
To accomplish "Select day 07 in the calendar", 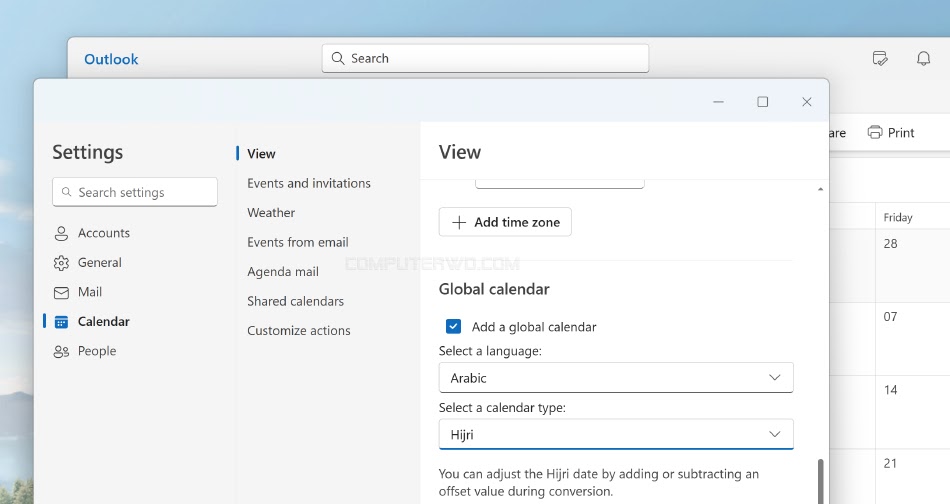I will coord(890,317).
